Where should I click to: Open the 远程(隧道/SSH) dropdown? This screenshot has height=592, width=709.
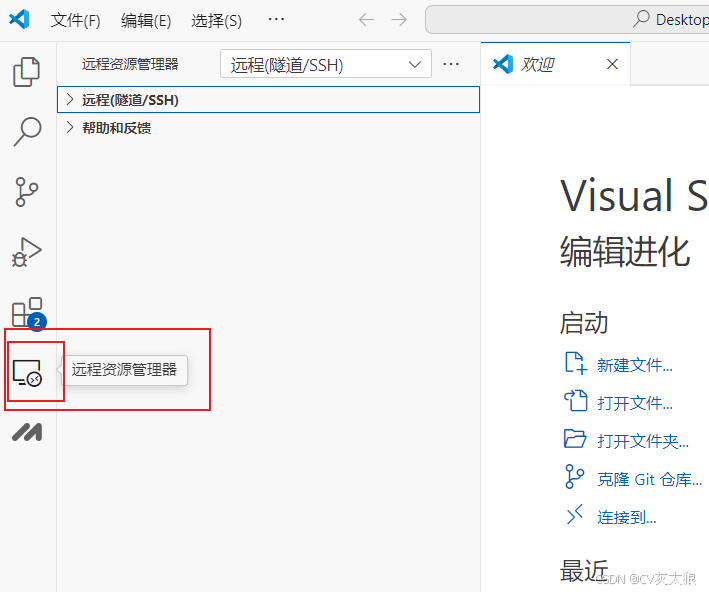(326, 64)
